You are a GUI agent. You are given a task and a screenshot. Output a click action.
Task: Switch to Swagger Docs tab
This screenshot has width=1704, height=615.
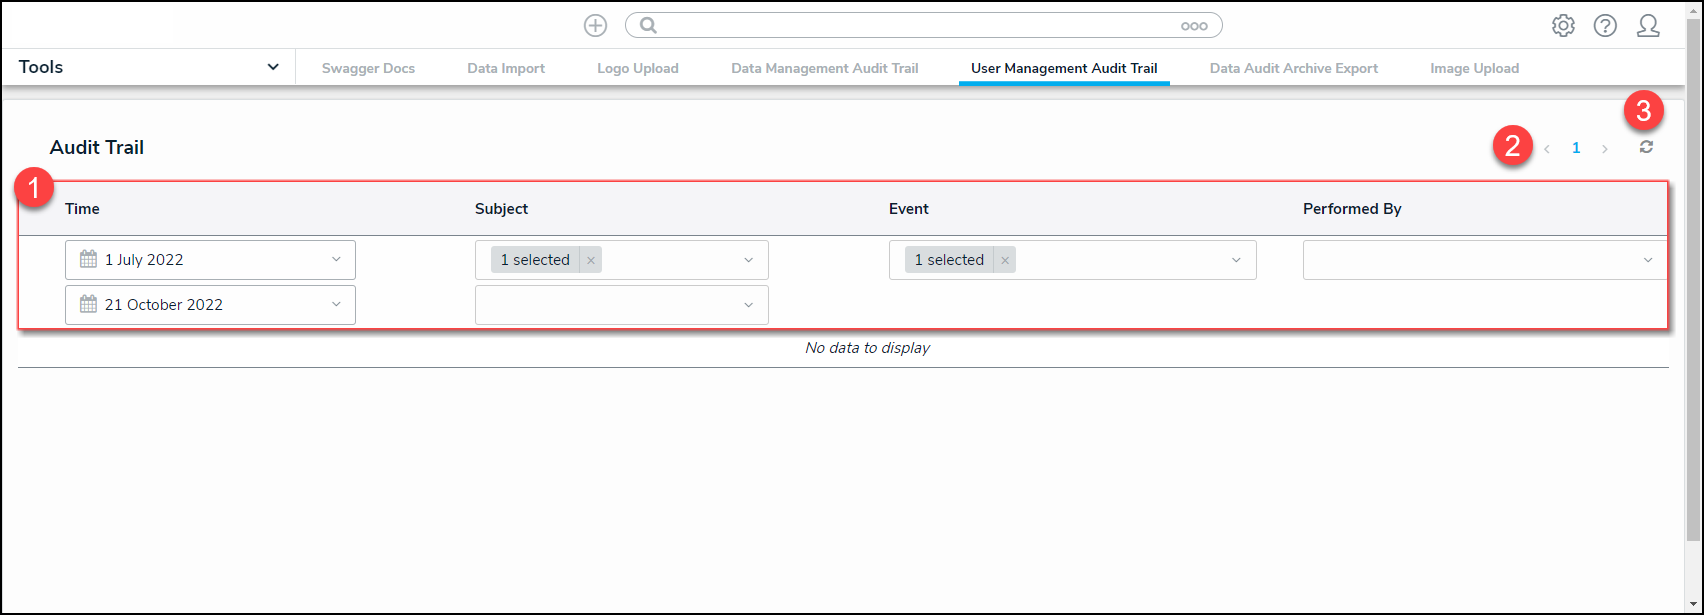(368, 68)
